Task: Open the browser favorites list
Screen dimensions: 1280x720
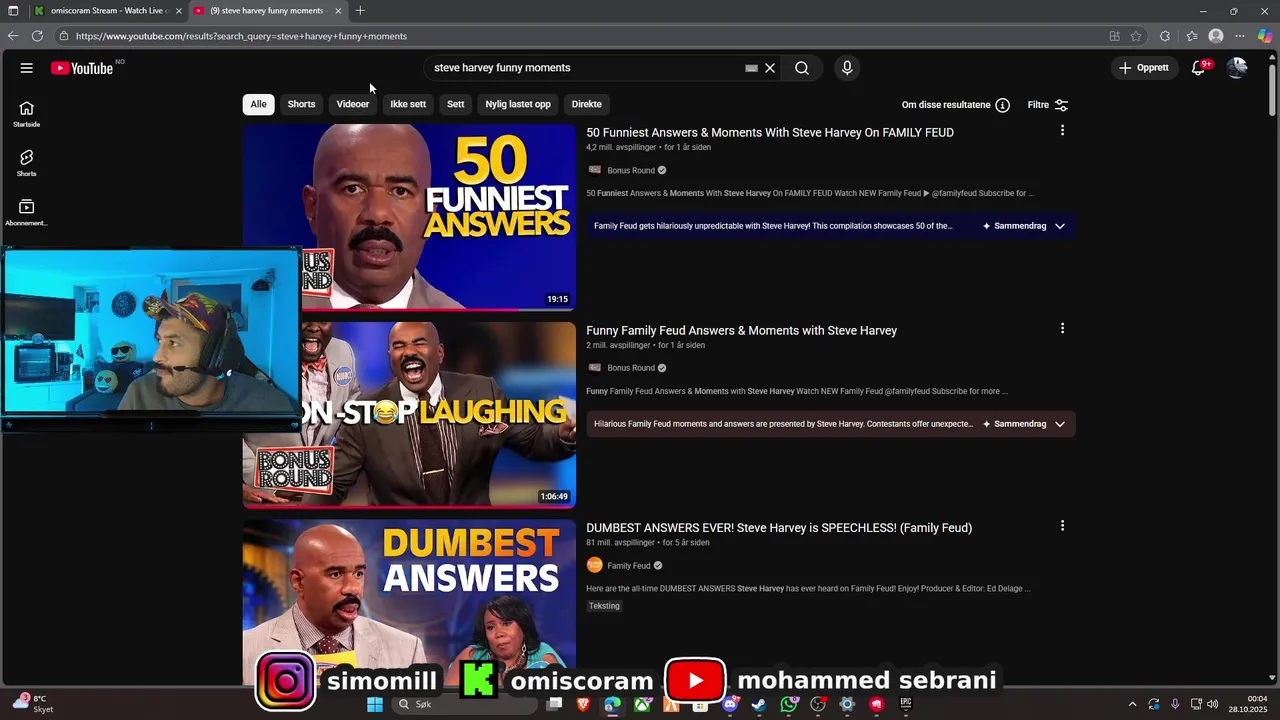Action: (x=1191, y=36)
